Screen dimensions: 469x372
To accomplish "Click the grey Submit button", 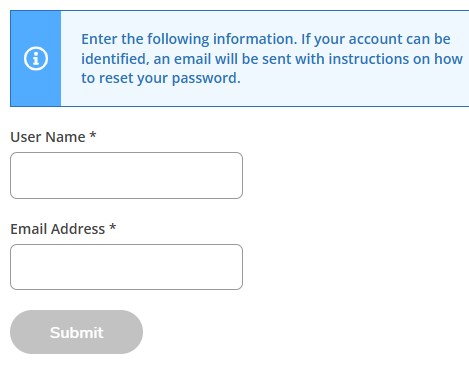I will tap(76, 332).
